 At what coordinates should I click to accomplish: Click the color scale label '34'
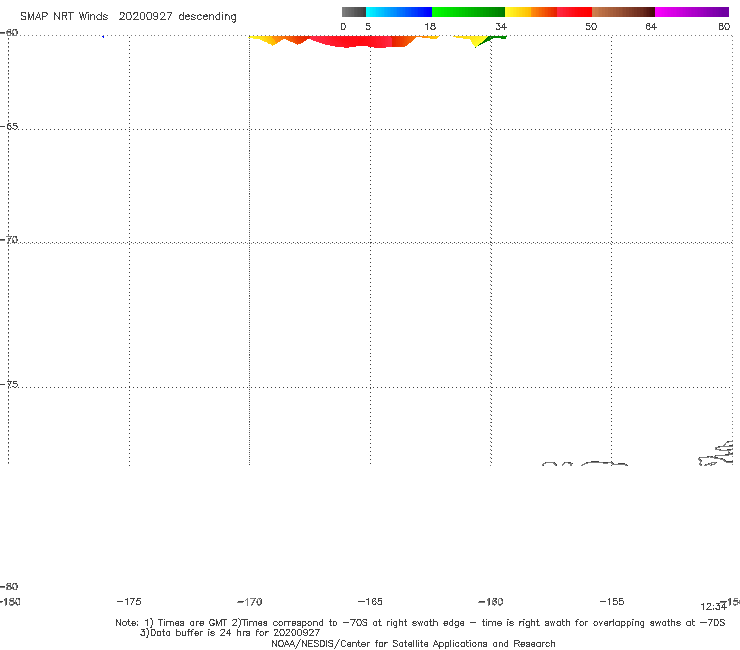point(501,27)
